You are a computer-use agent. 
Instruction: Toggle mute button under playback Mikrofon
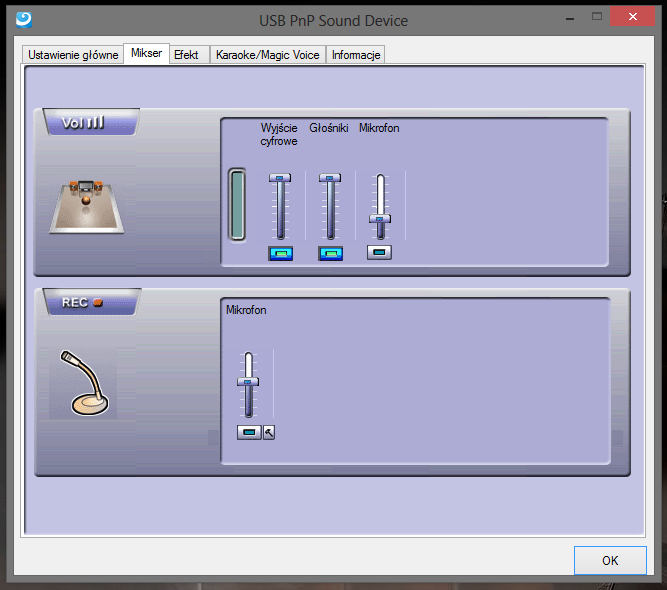[379, 252]
